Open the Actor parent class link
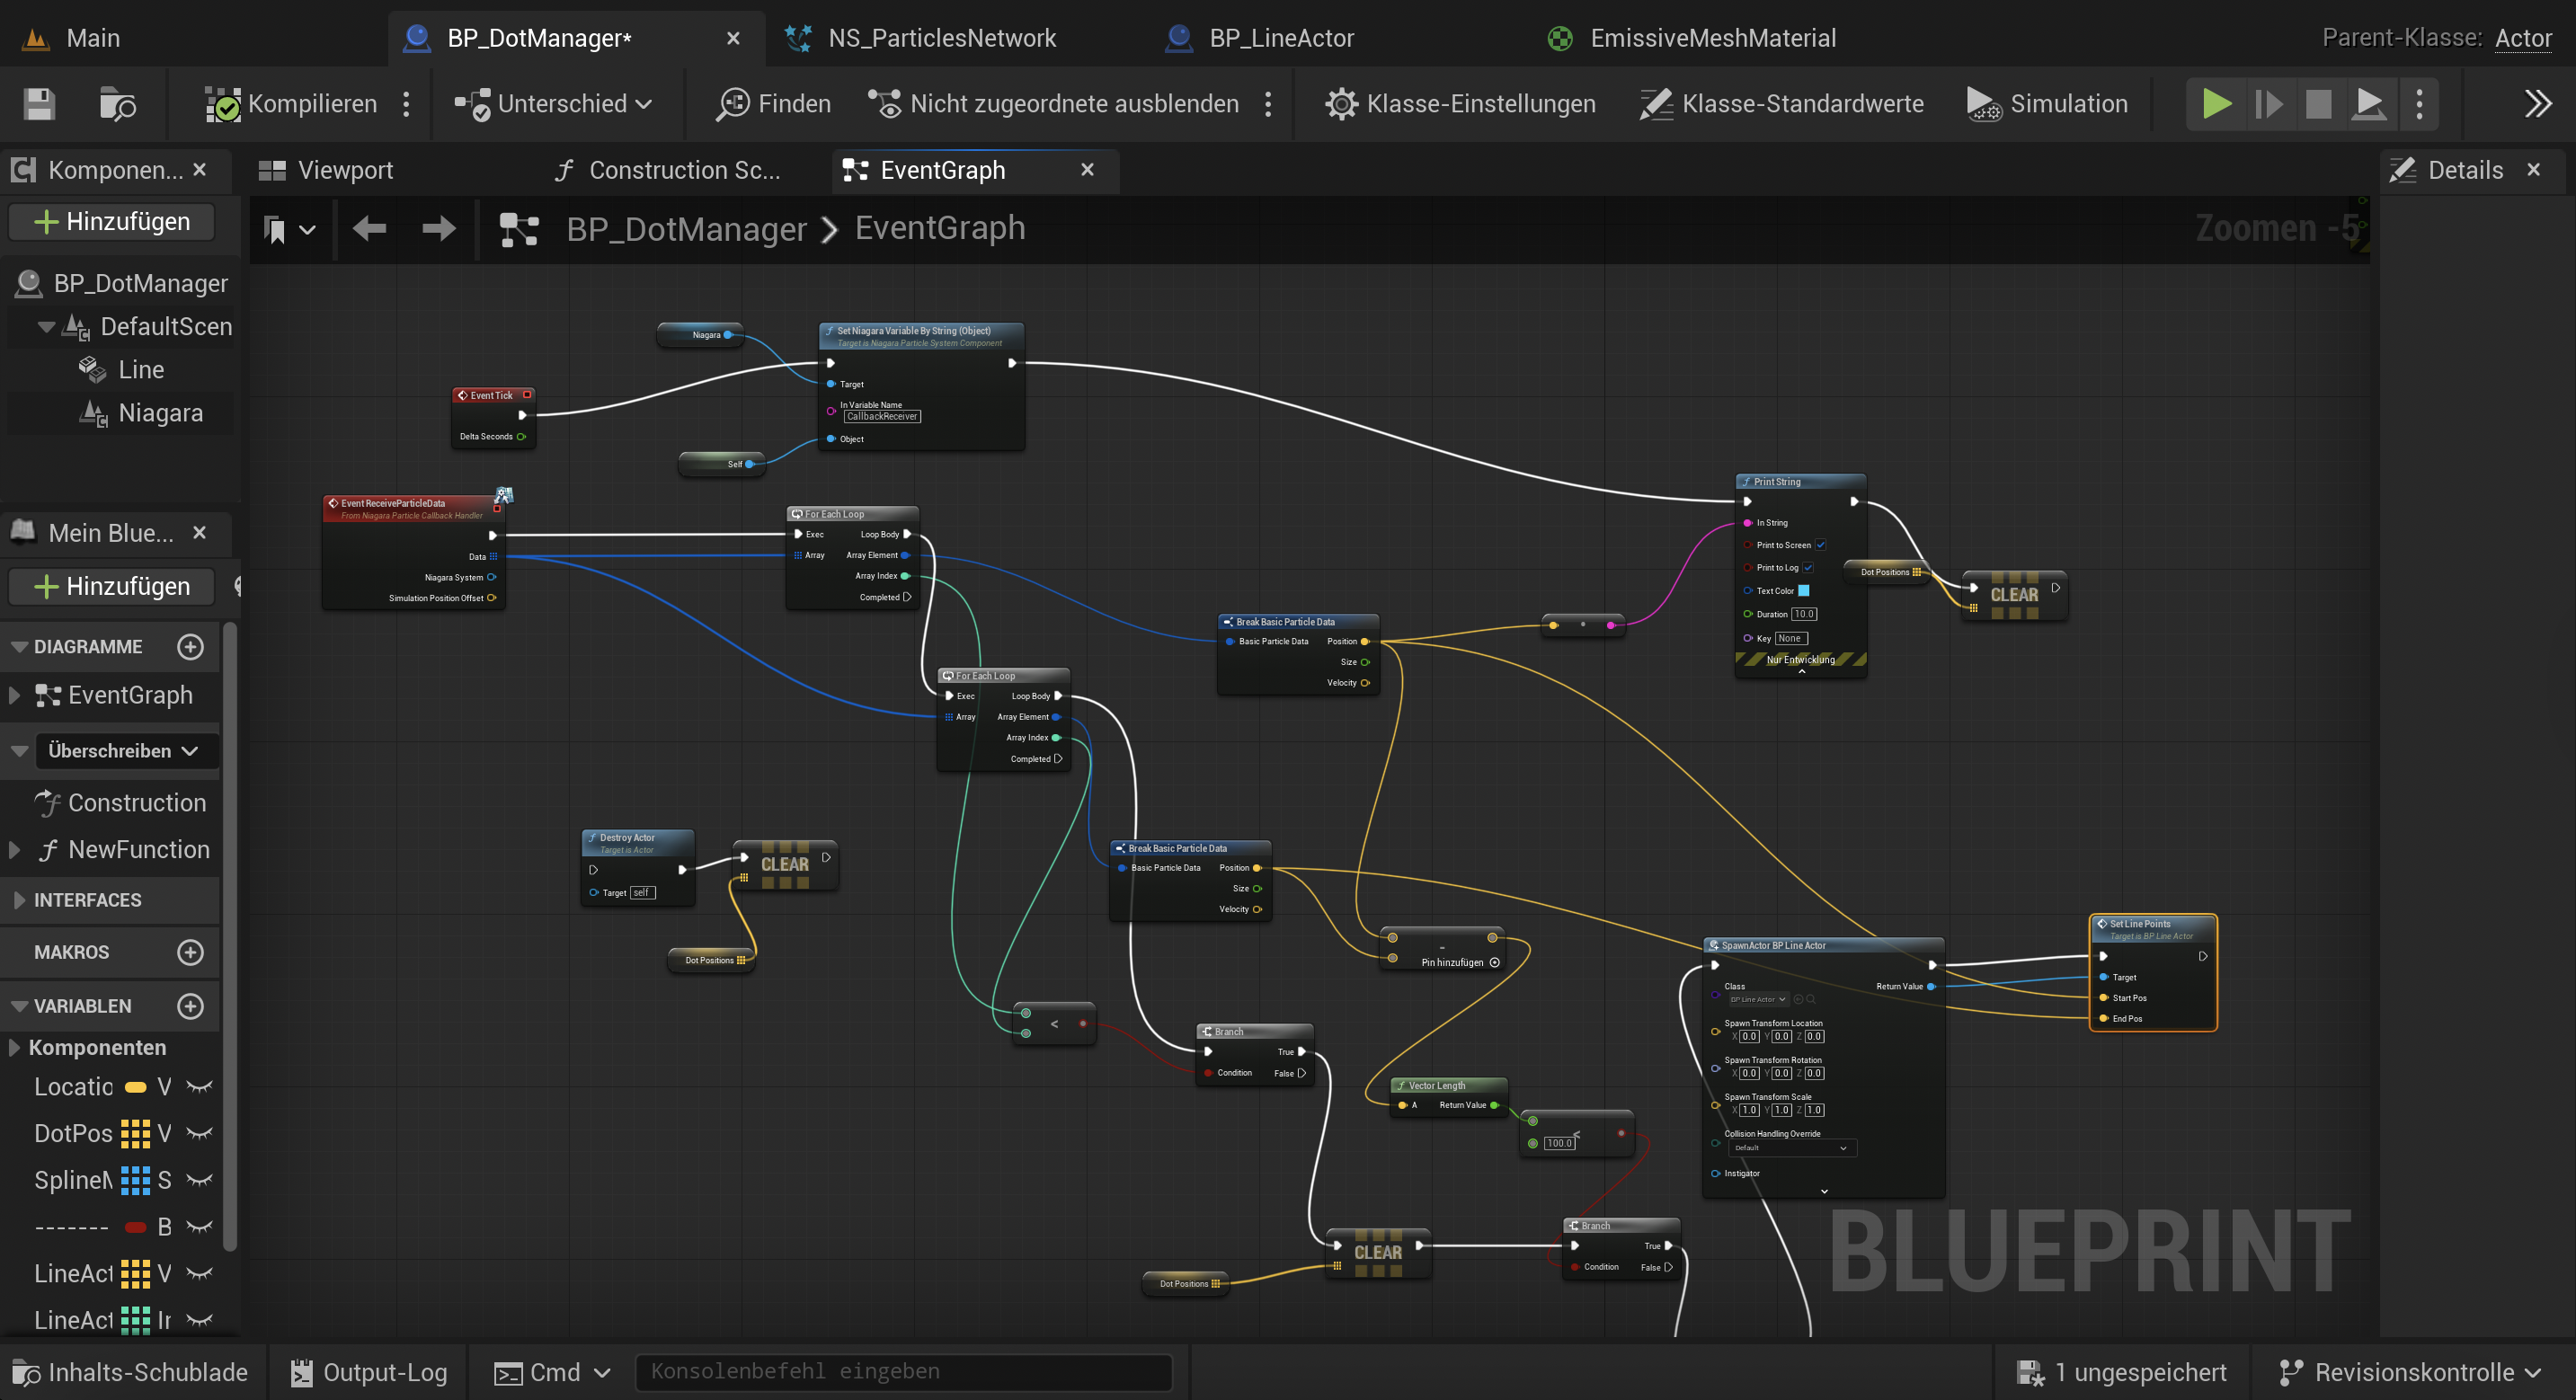Screen dimensions: 2576x1400 [x=2523, y=38]
